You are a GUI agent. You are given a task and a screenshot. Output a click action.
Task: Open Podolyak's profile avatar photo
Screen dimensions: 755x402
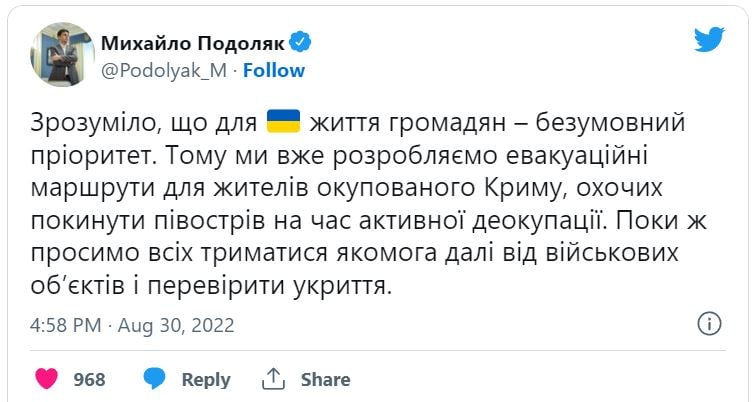(x=62, y=54)
